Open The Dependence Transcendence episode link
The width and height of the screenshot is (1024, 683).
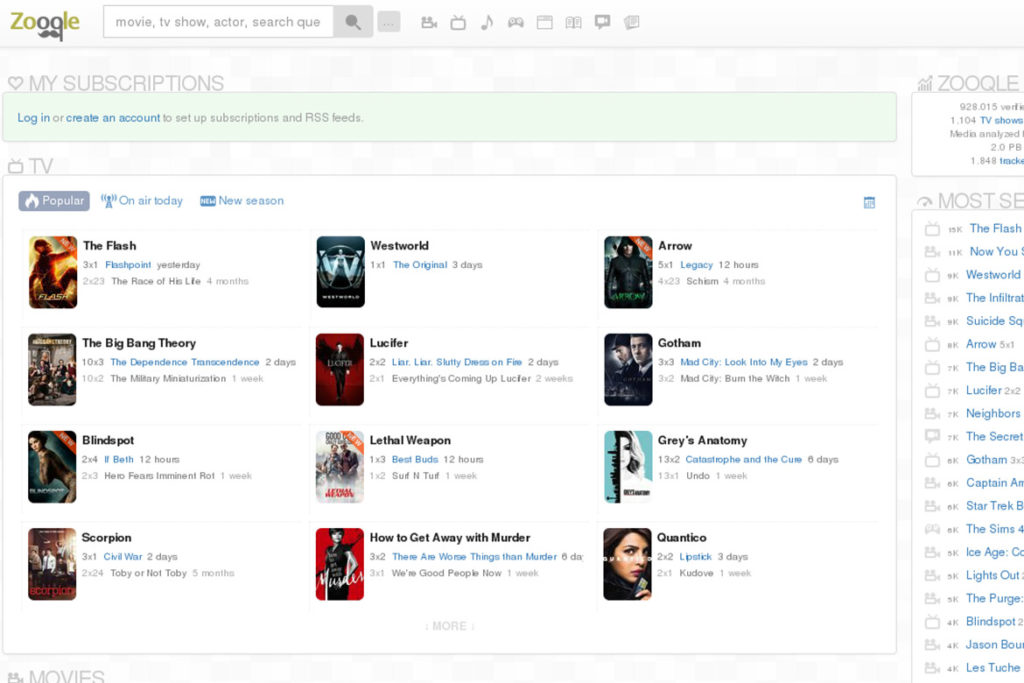[x=185, y=362]
